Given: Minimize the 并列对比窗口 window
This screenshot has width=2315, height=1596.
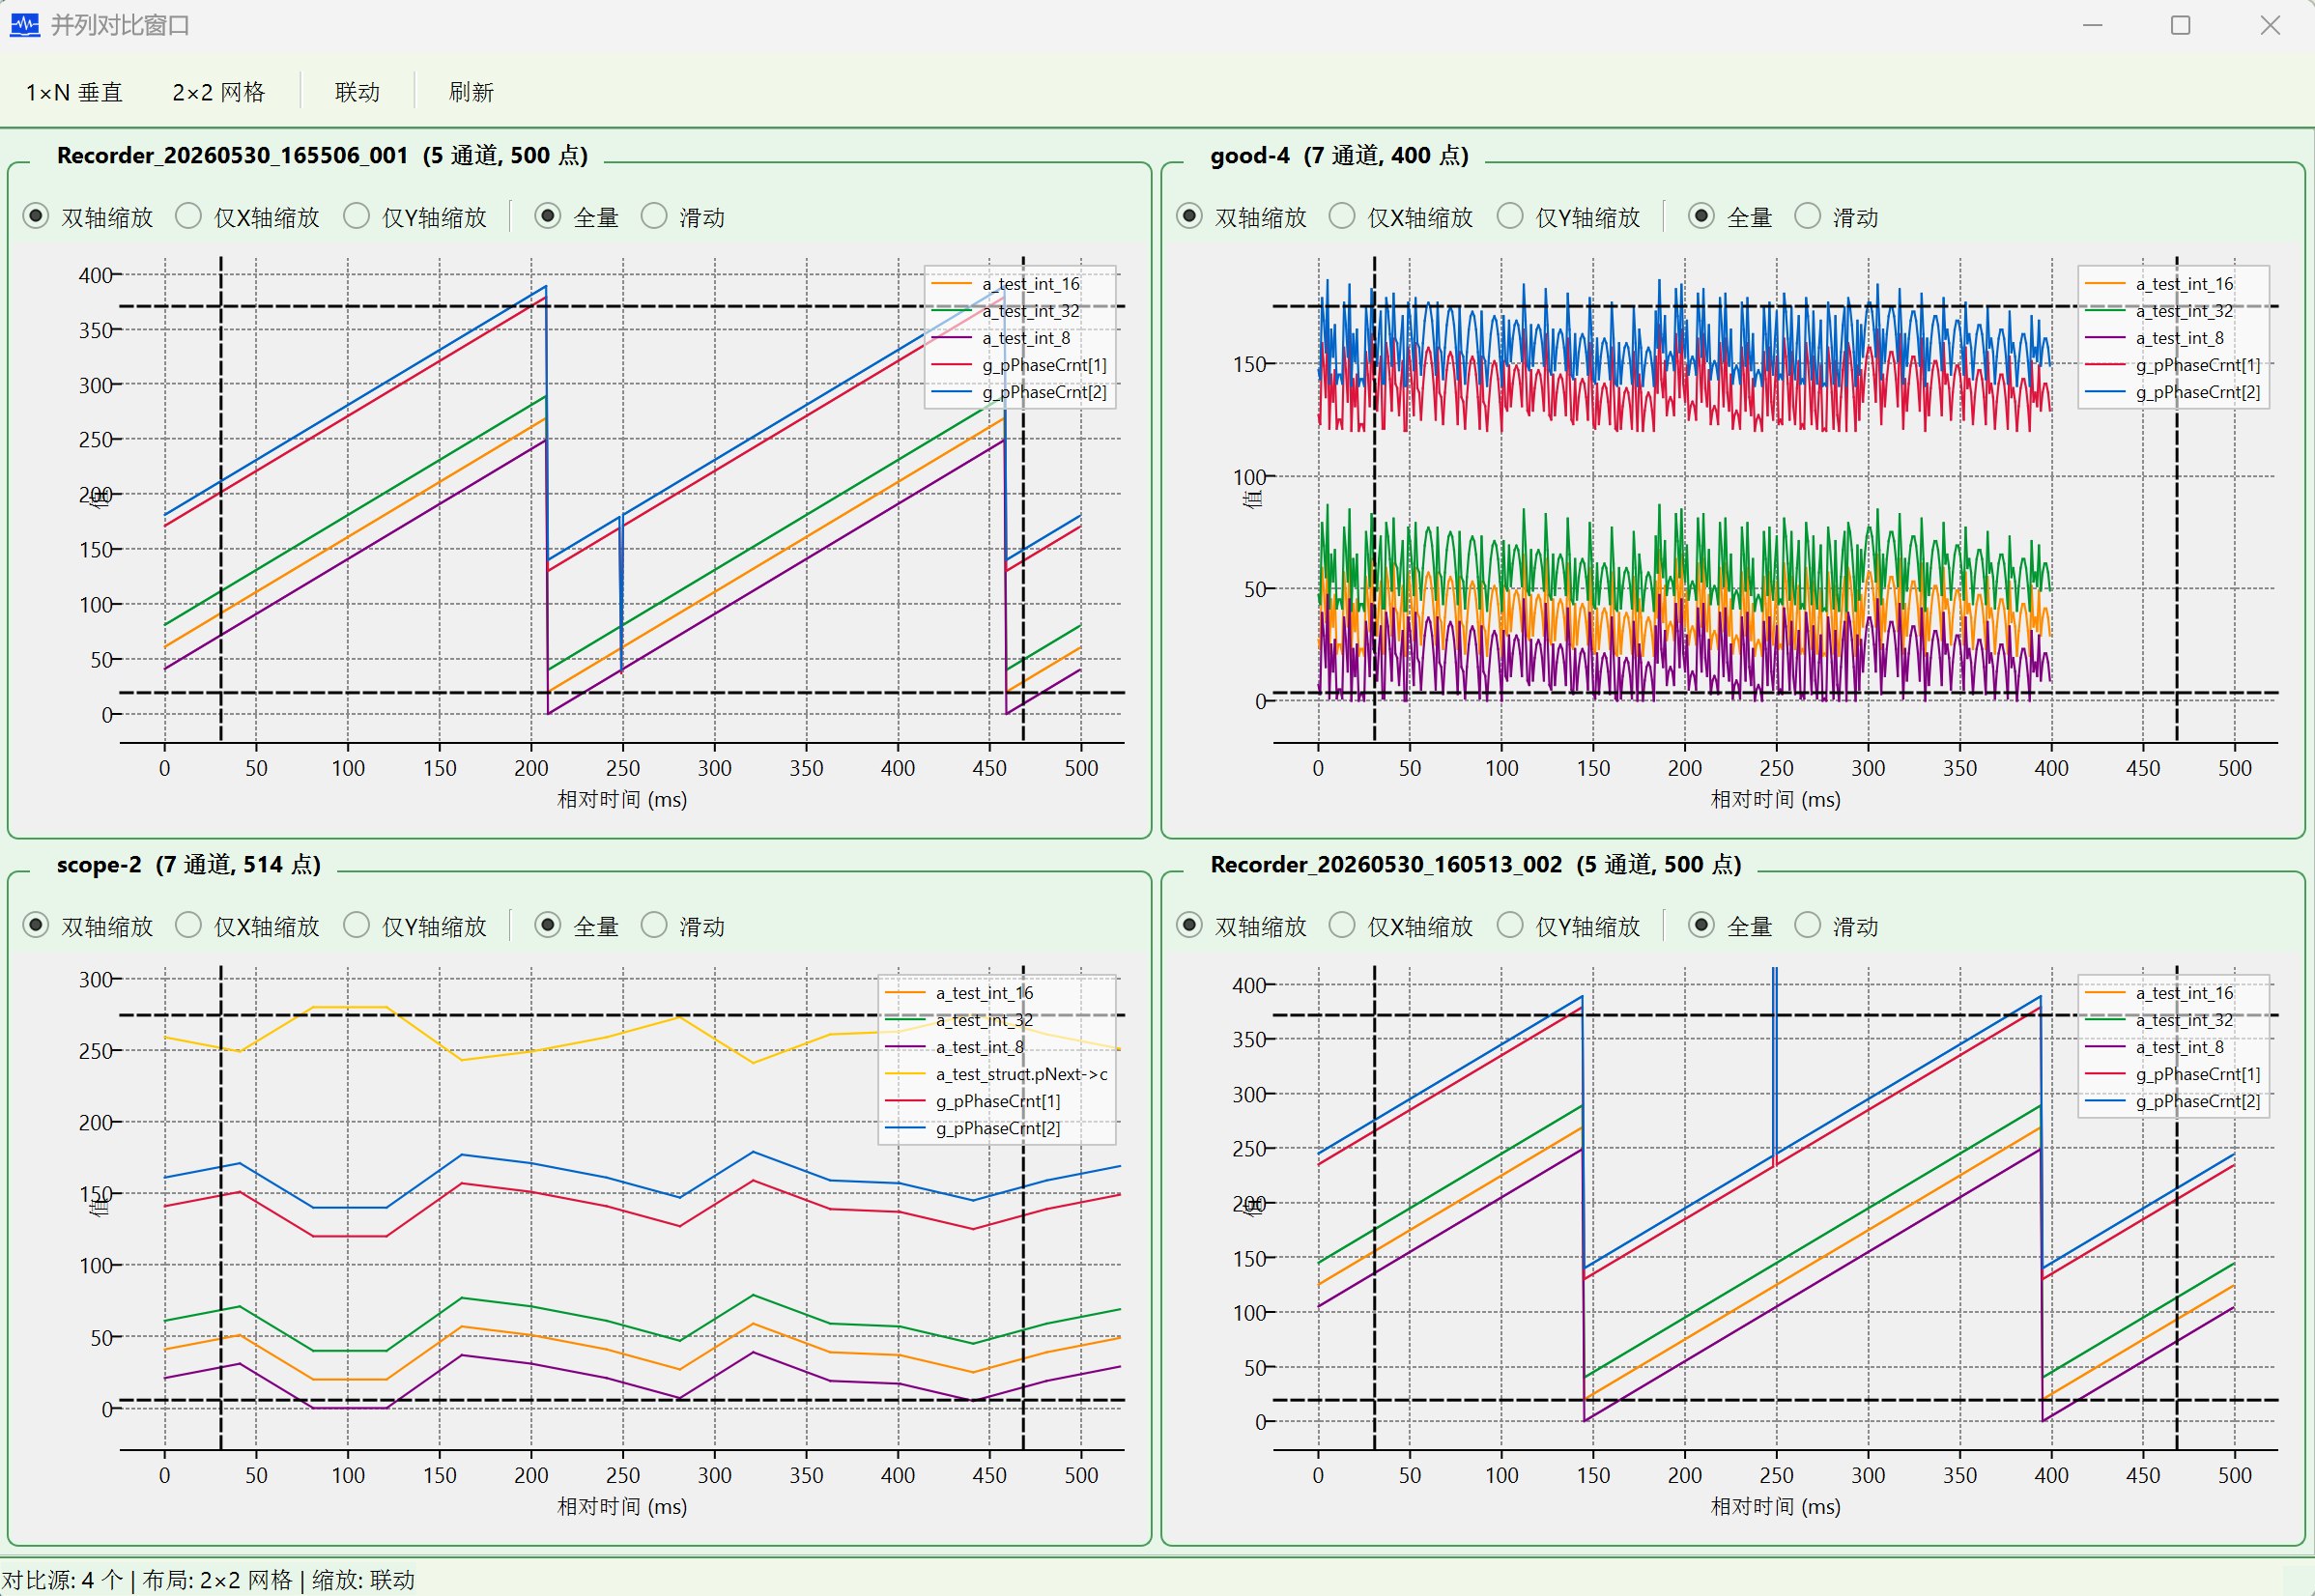Looking at the screenshot, I should pos(2093,25).
